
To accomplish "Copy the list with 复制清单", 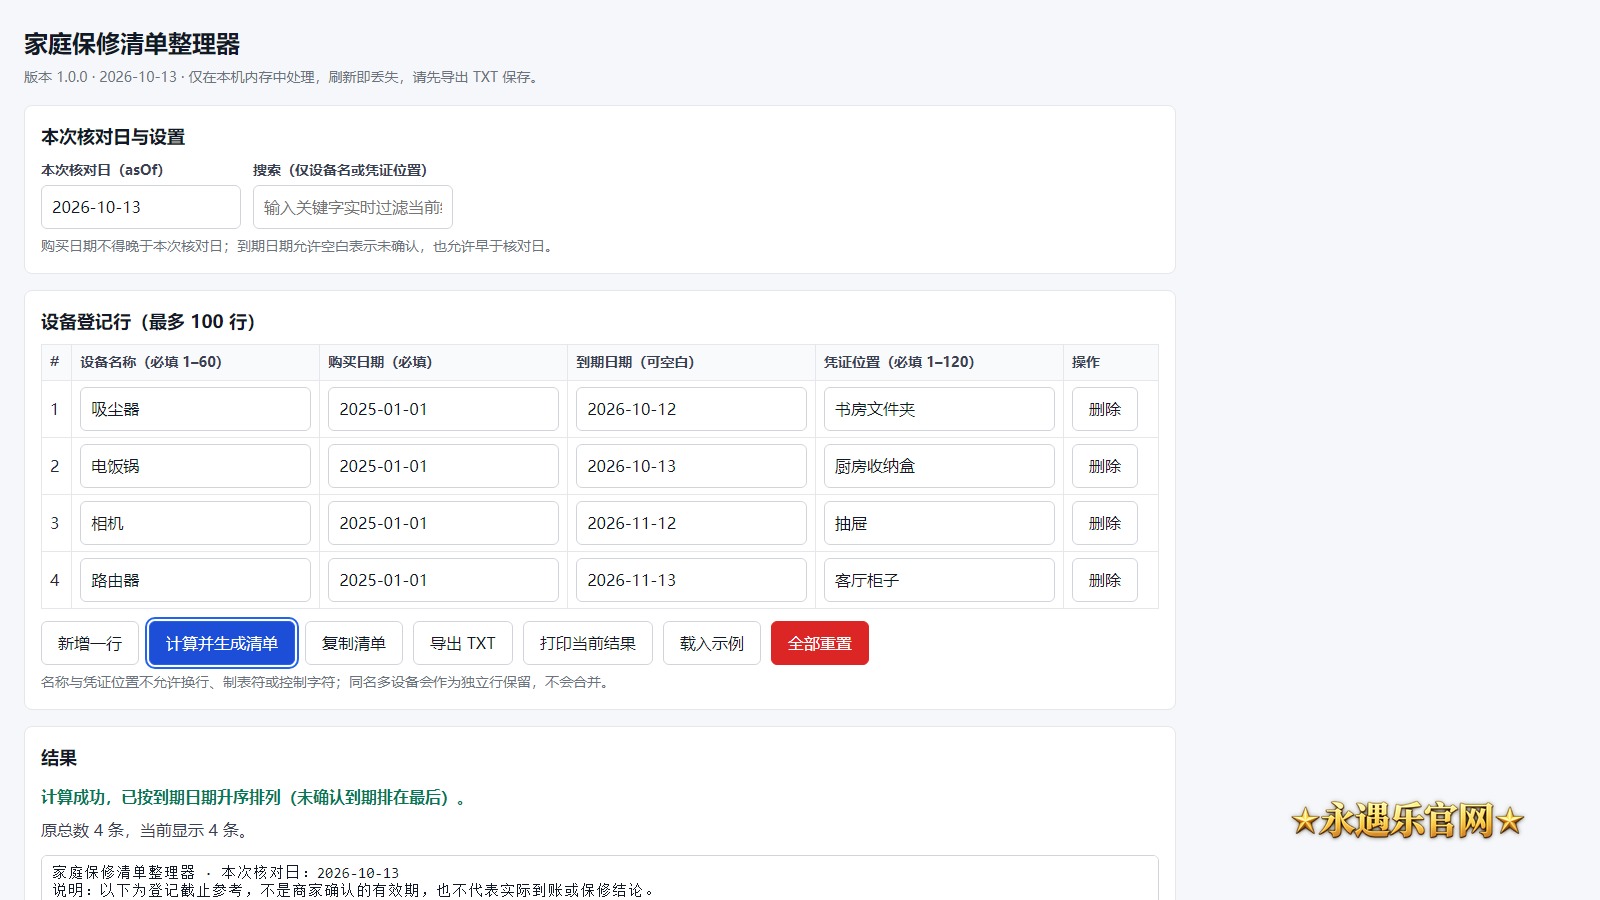I will pyautogui.click(x=354, y=643).
